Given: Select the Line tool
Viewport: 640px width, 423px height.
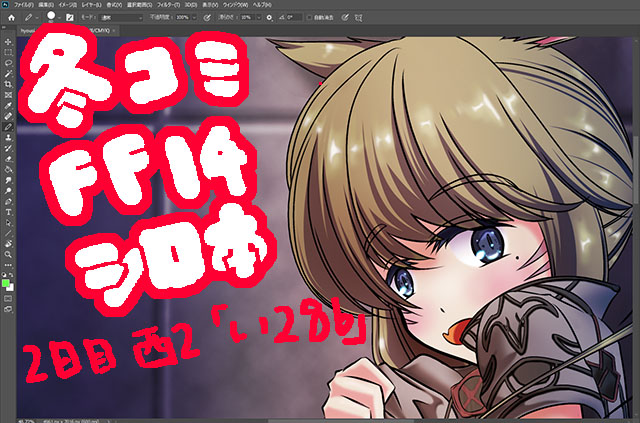Looking at the screenshot, I should [8, 233].
